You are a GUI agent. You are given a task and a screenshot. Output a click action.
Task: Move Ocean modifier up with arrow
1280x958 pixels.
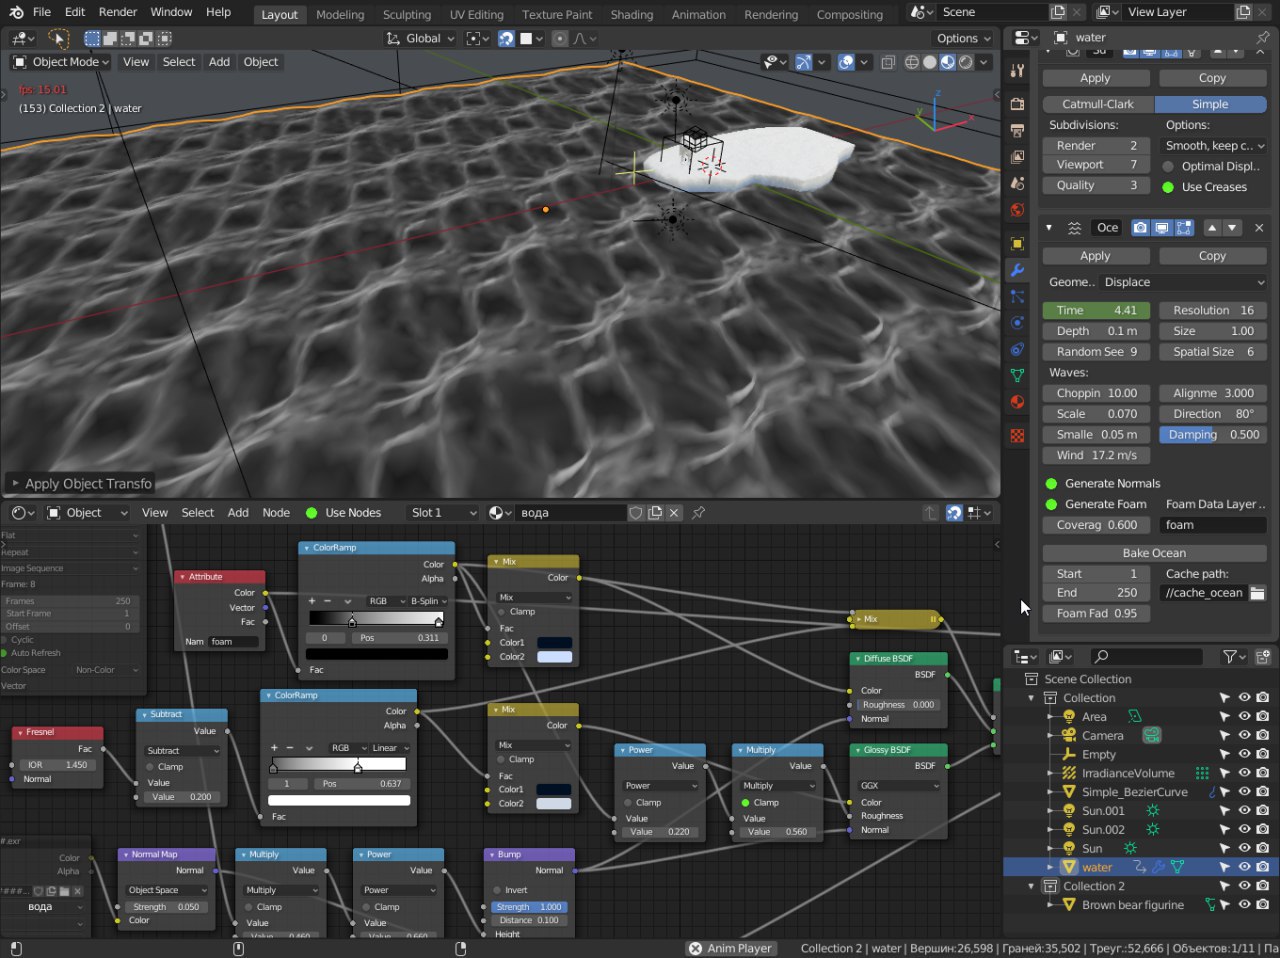coord(1212,228)
